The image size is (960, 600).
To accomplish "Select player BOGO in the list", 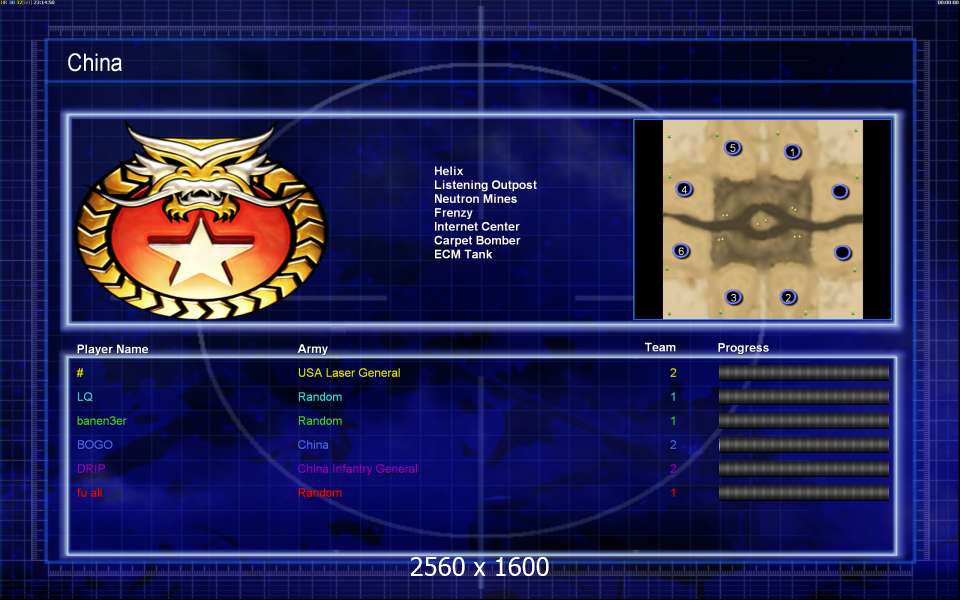I will tap(94, 444).
